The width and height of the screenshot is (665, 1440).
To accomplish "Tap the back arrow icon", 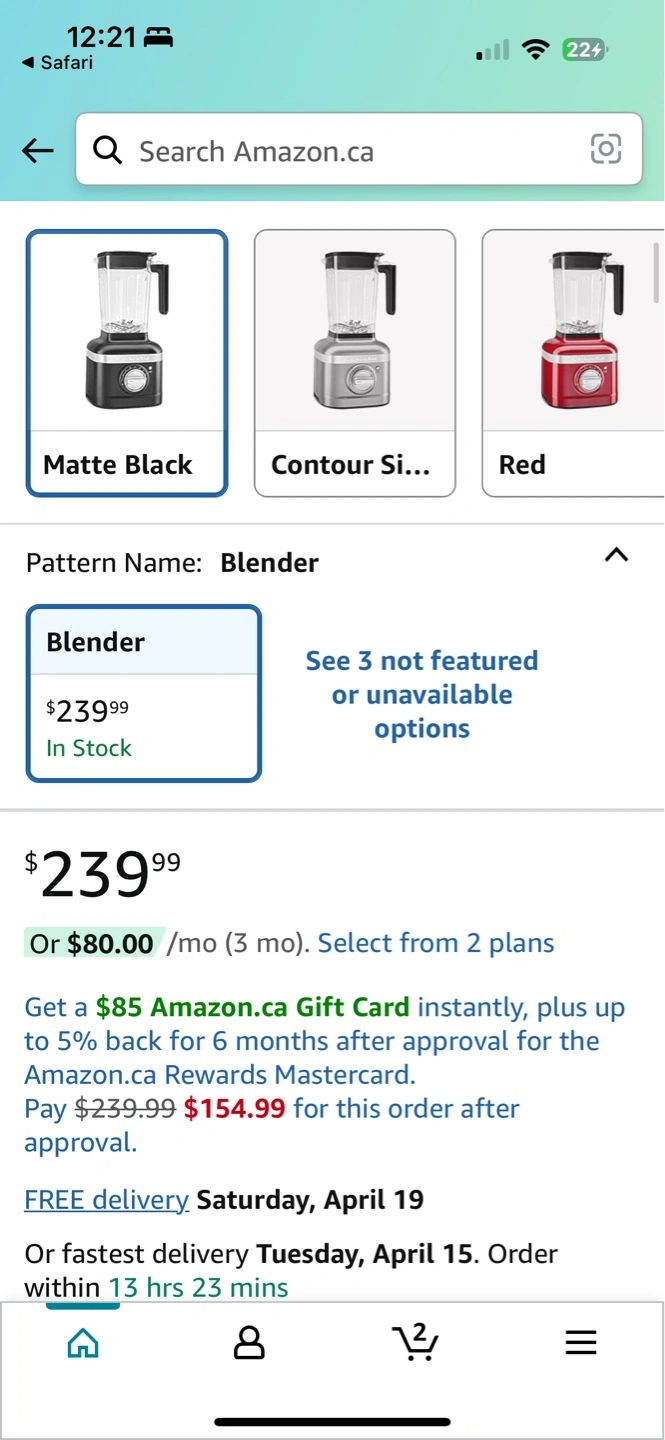I will tap(38, 151).
